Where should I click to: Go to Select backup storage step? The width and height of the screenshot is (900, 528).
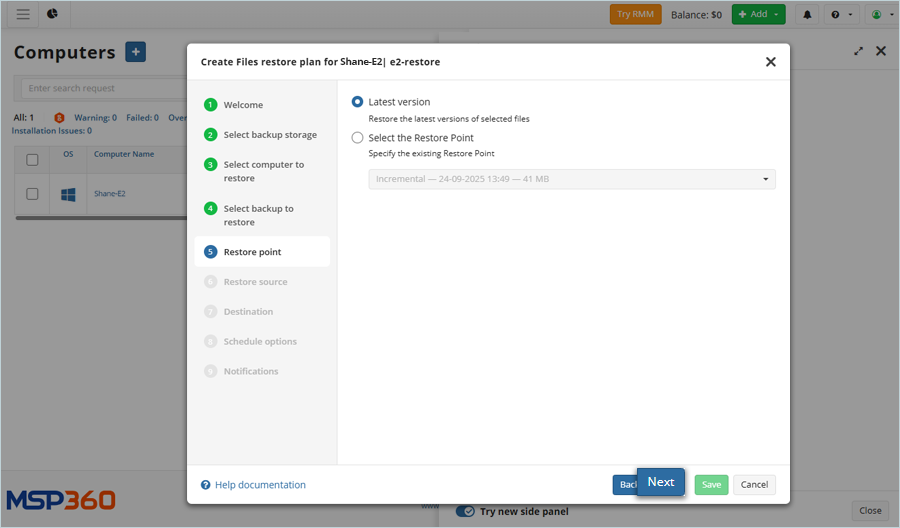click(269, 135)
